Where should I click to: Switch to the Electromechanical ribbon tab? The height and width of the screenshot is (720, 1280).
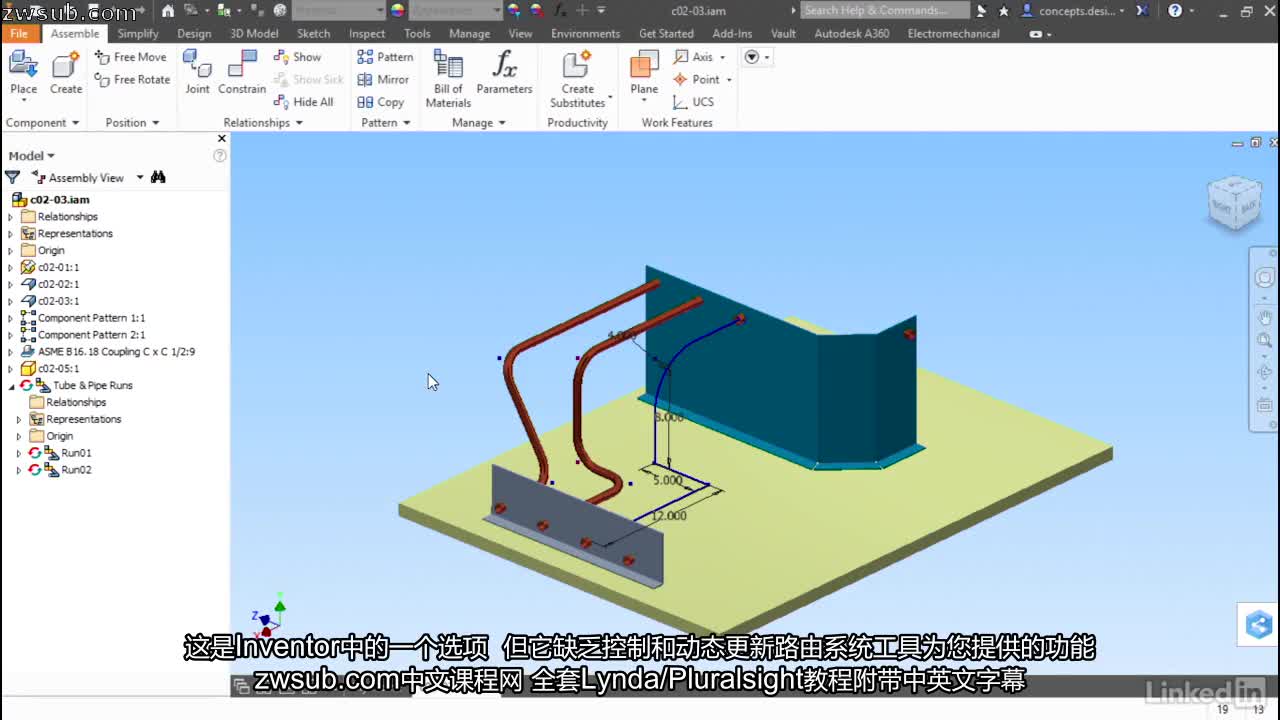coord(952,33)
